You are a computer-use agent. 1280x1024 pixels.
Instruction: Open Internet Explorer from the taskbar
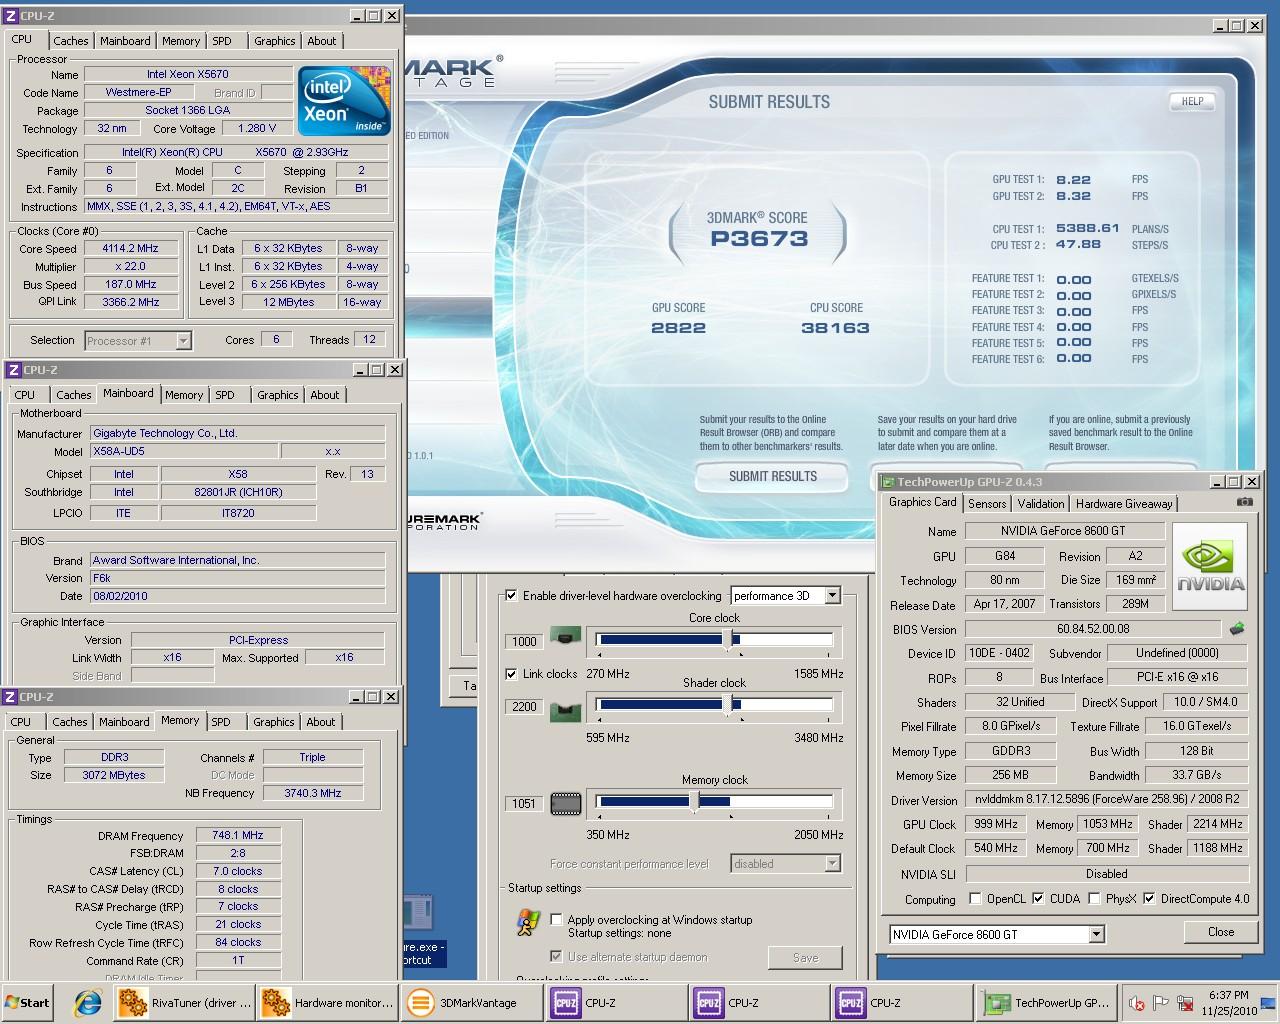pyautogui.click(x=88, y=1003)
